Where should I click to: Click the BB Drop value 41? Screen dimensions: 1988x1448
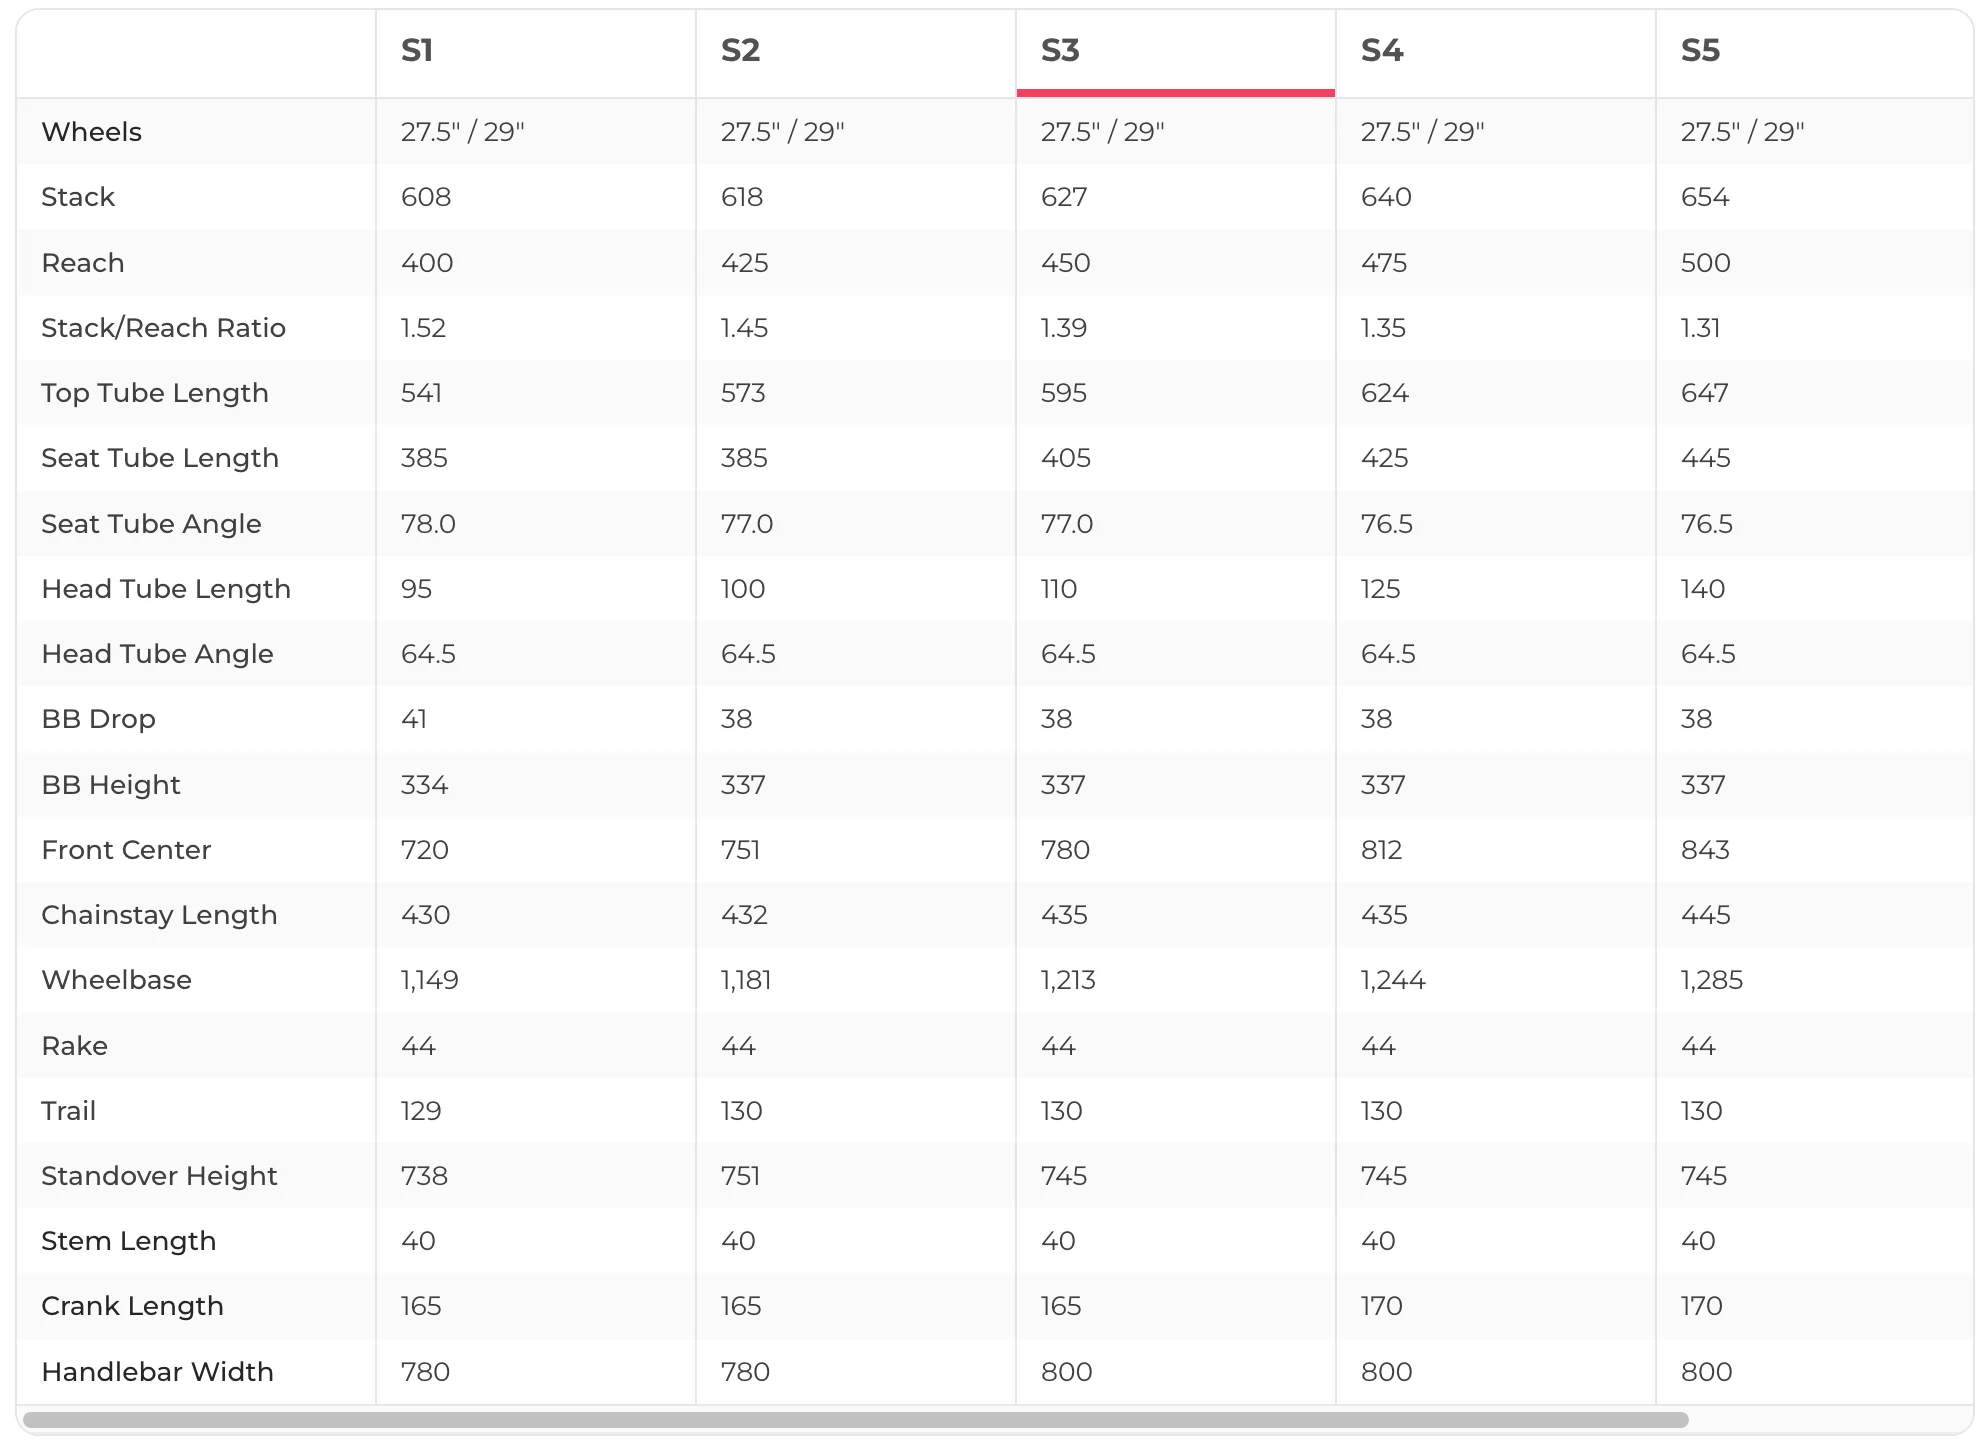tap(414, 719)
